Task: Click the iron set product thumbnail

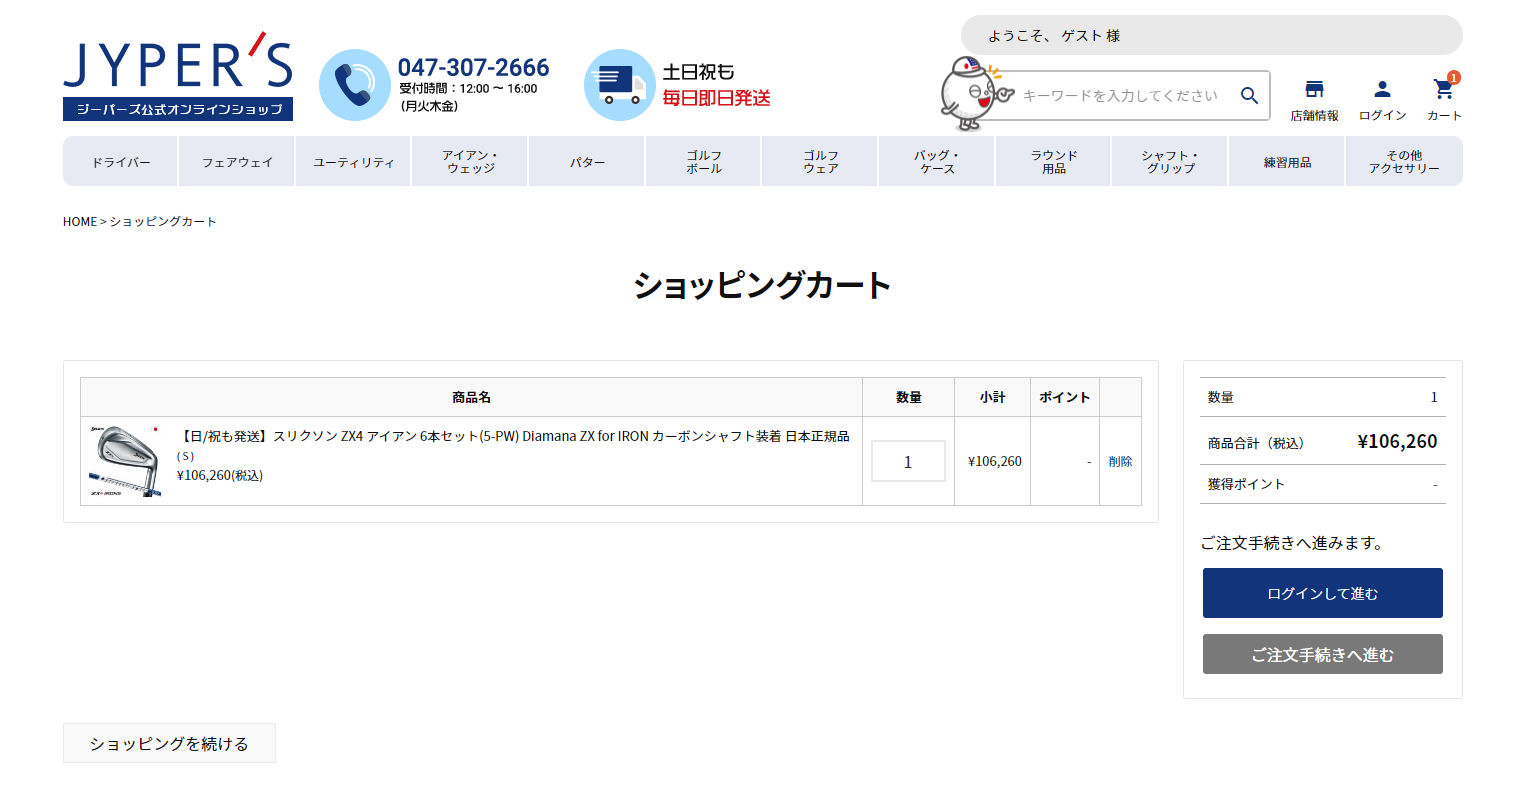Action: pyautogui.click(x=125, y=460)
